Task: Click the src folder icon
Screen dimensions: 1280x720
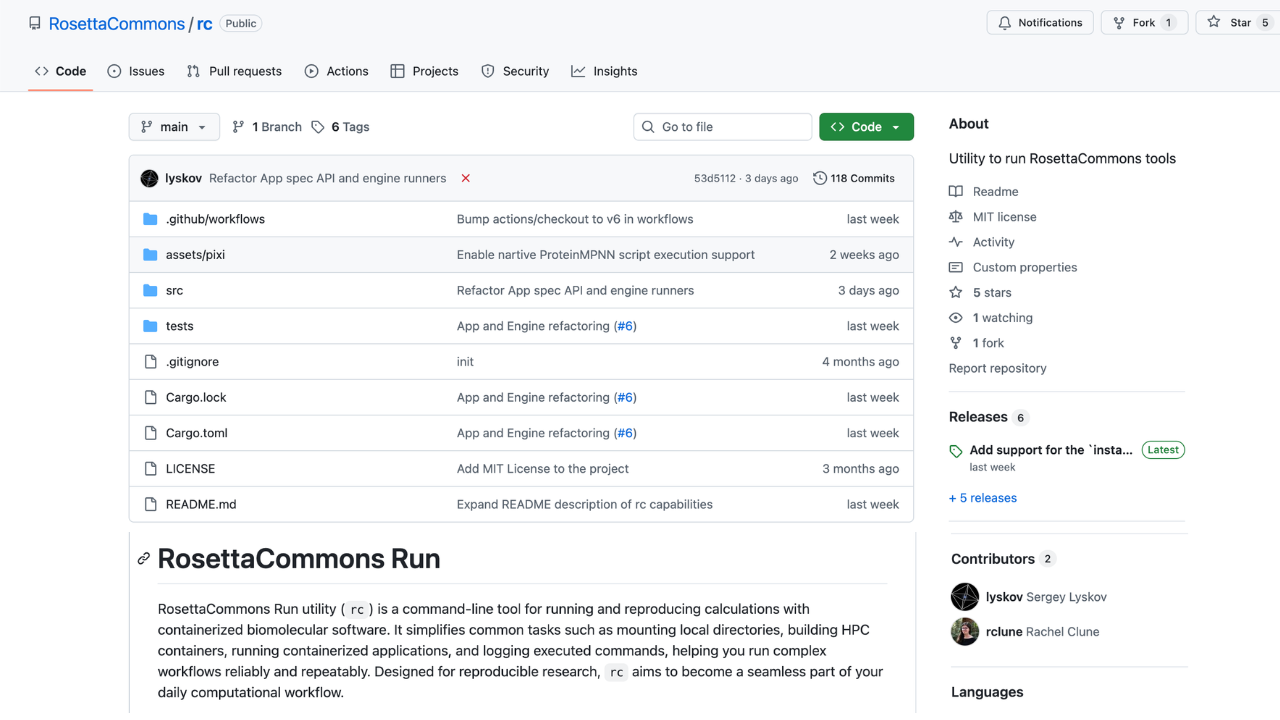Action: tap(150, 290)
